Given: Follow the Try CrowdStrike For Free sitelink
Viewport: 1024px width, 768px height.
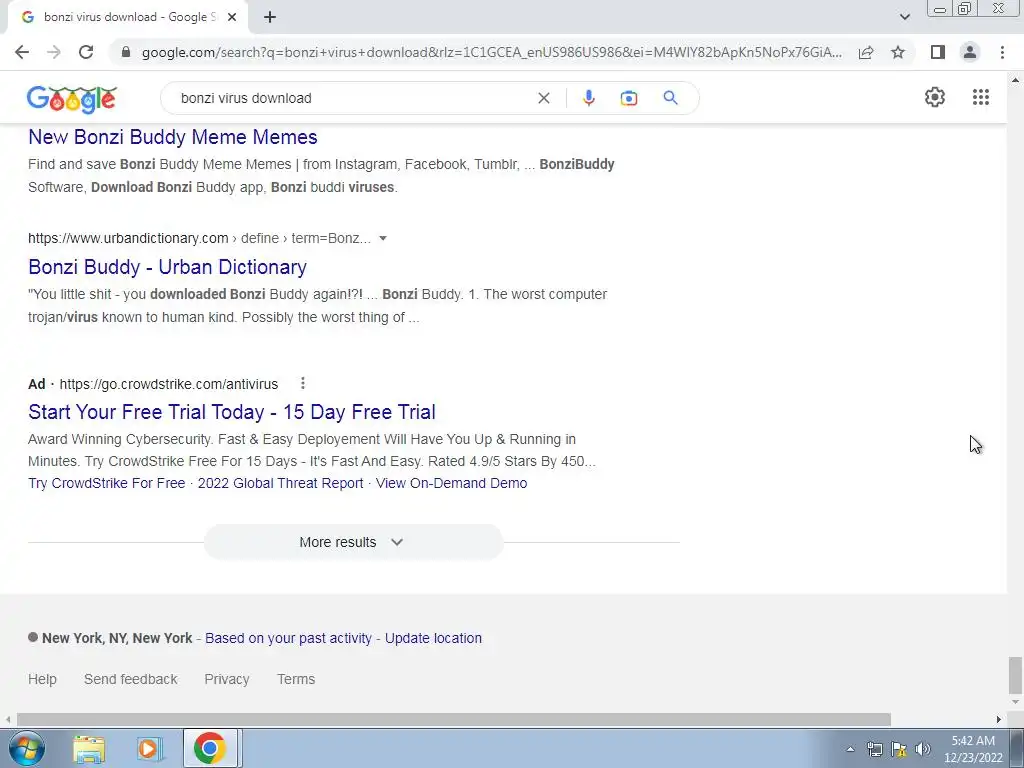Looking at the screenshot, I should tap(106, 483).
